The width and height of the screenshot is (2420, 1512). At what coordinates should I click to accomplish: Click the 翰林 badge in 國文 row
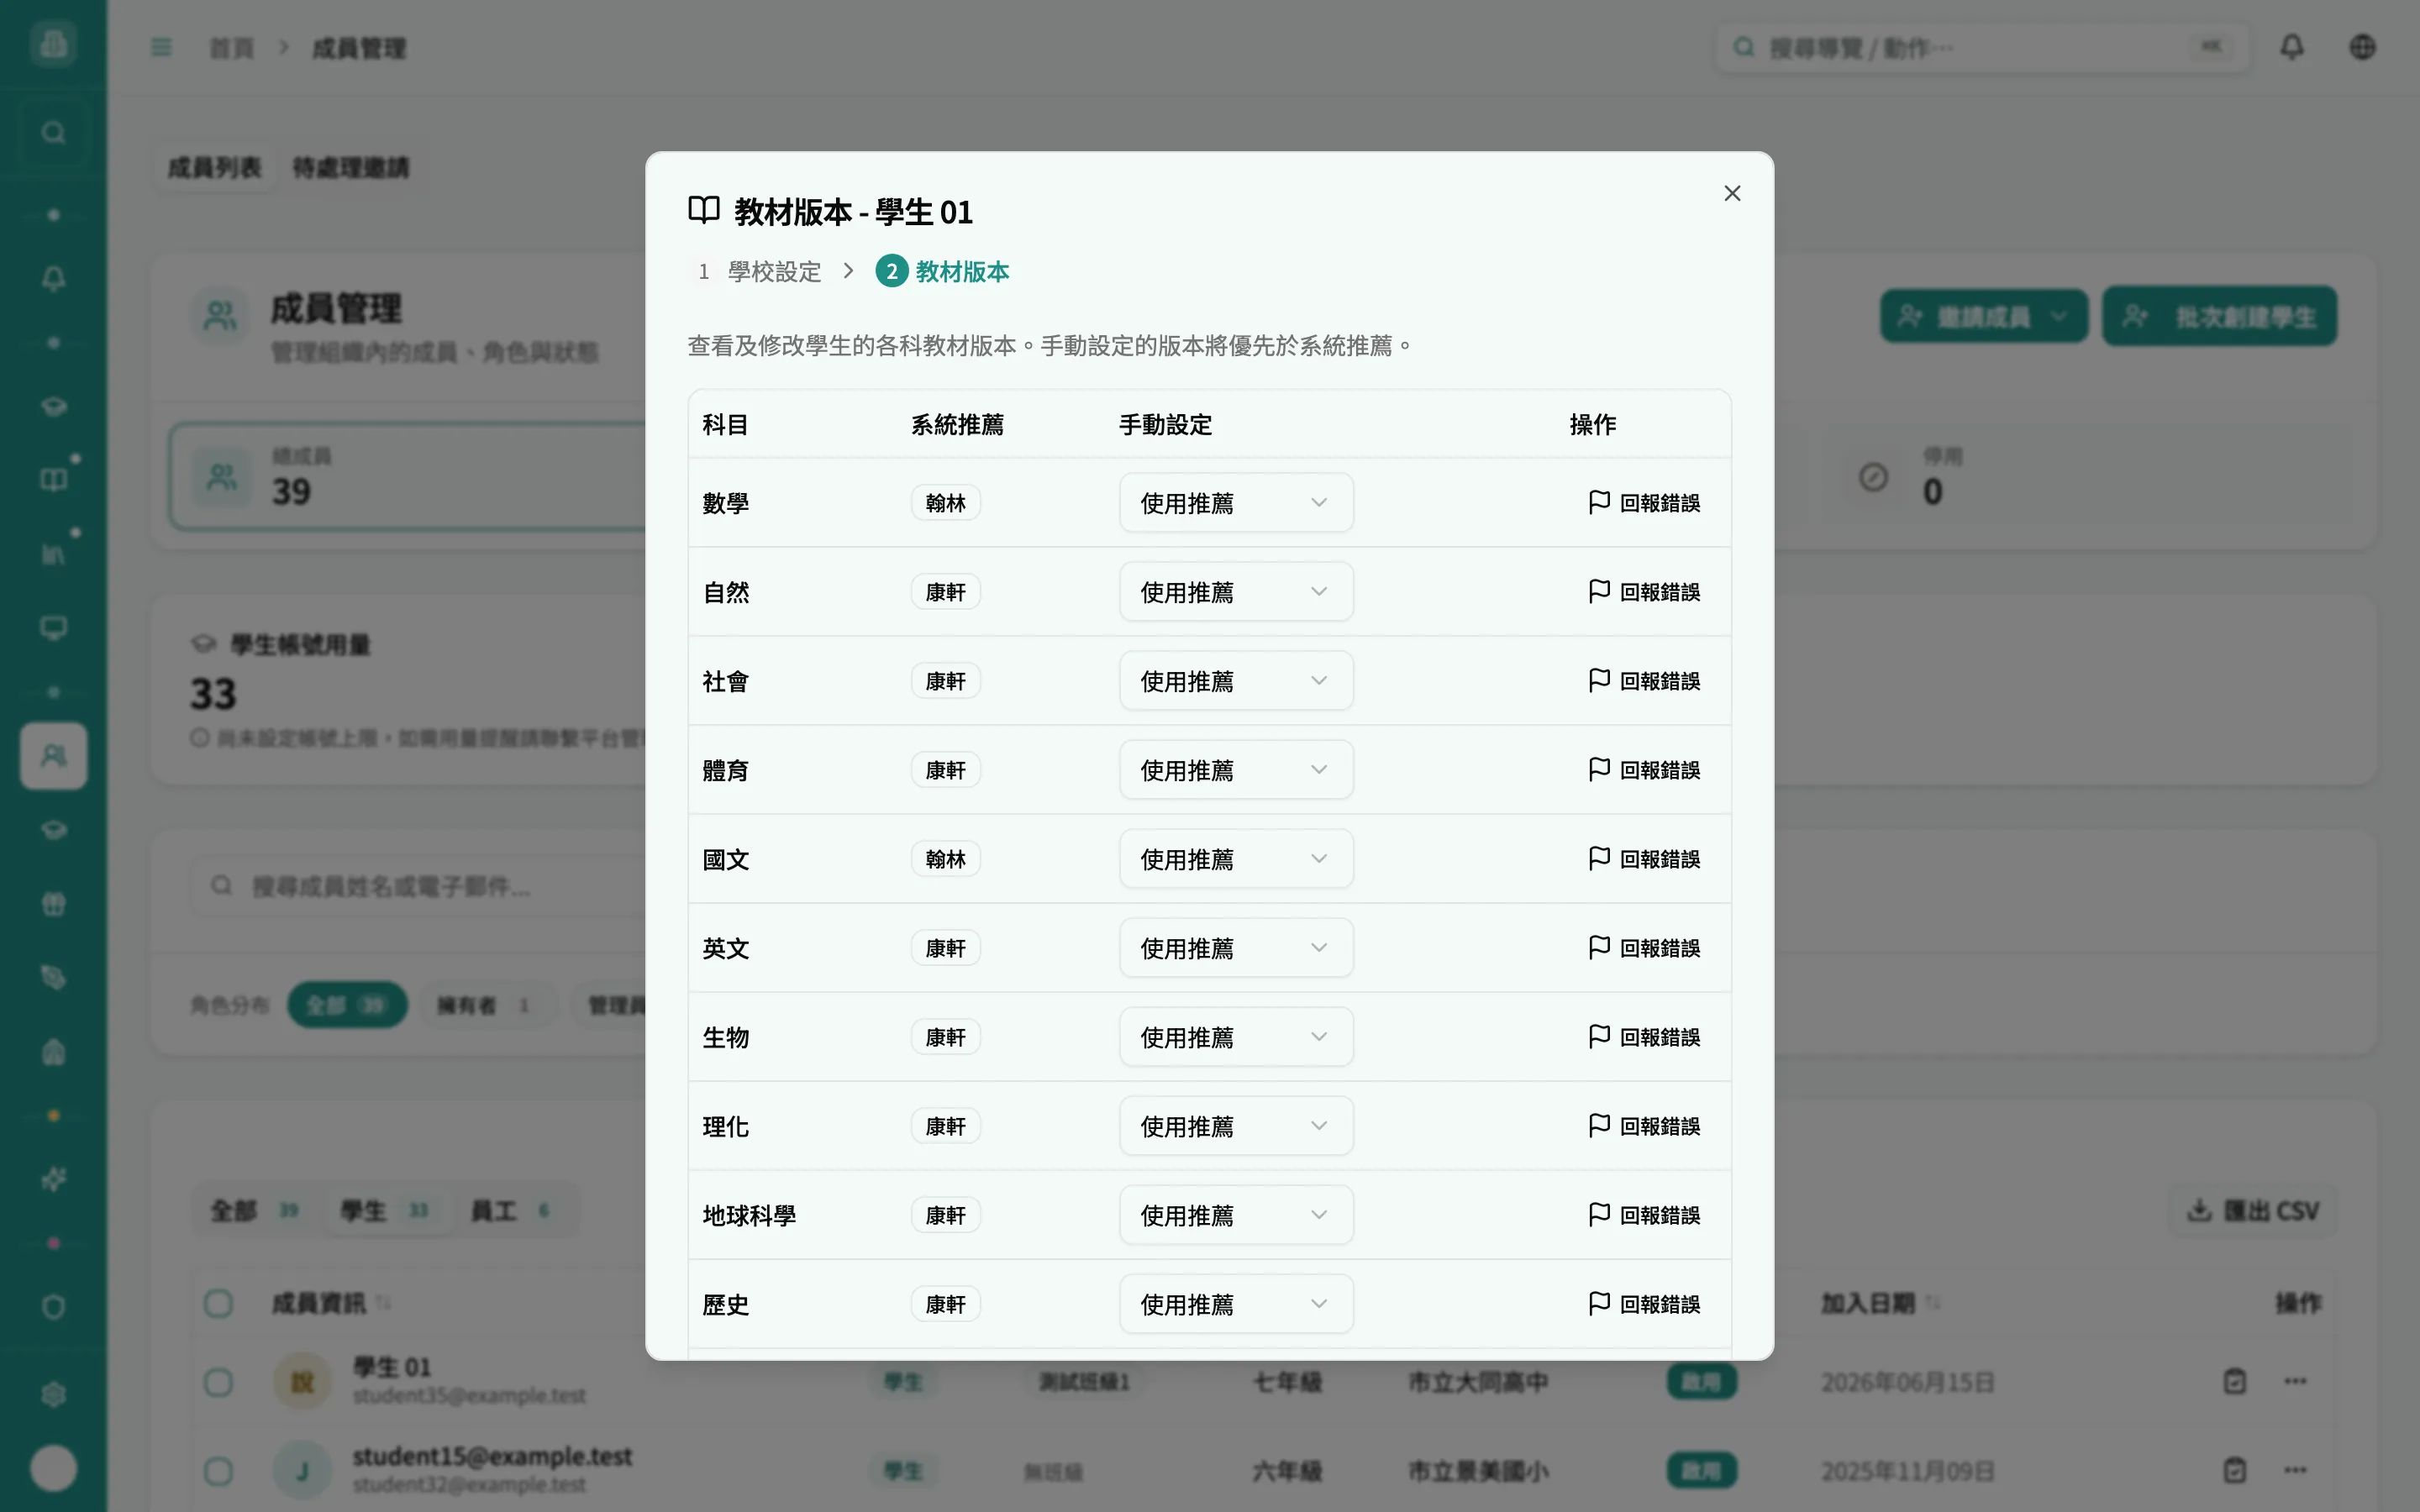point(945,859)
